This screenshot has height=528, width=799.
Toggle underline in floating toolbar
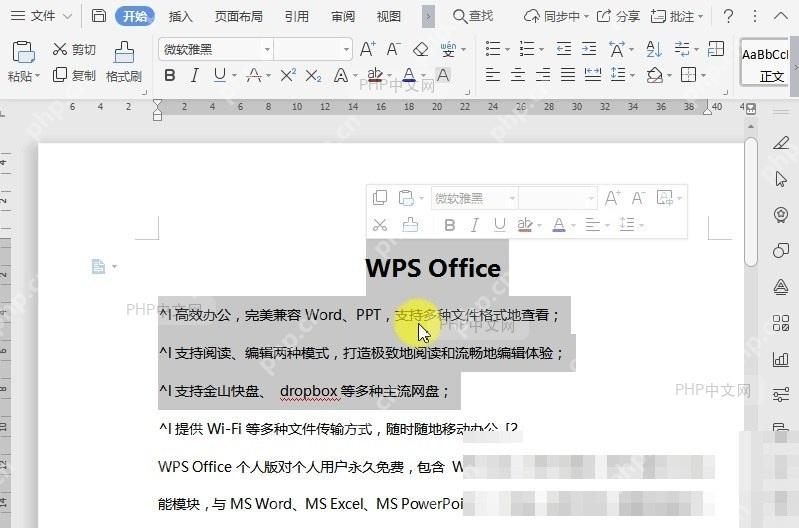point(499,225)
